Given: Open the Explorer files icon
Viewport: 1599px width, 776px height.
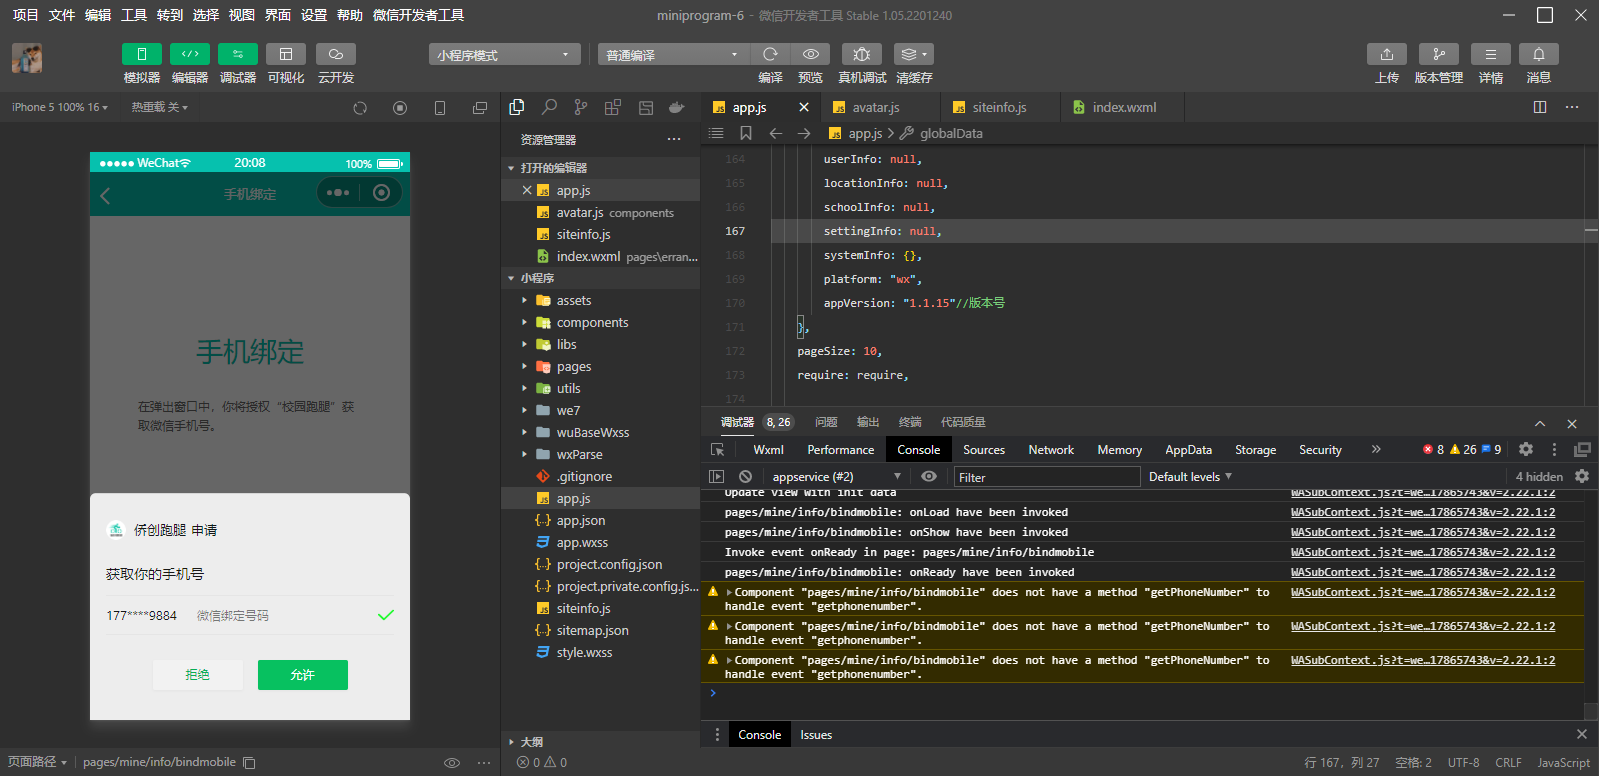Looking at the screenshot, I should 517,107.
